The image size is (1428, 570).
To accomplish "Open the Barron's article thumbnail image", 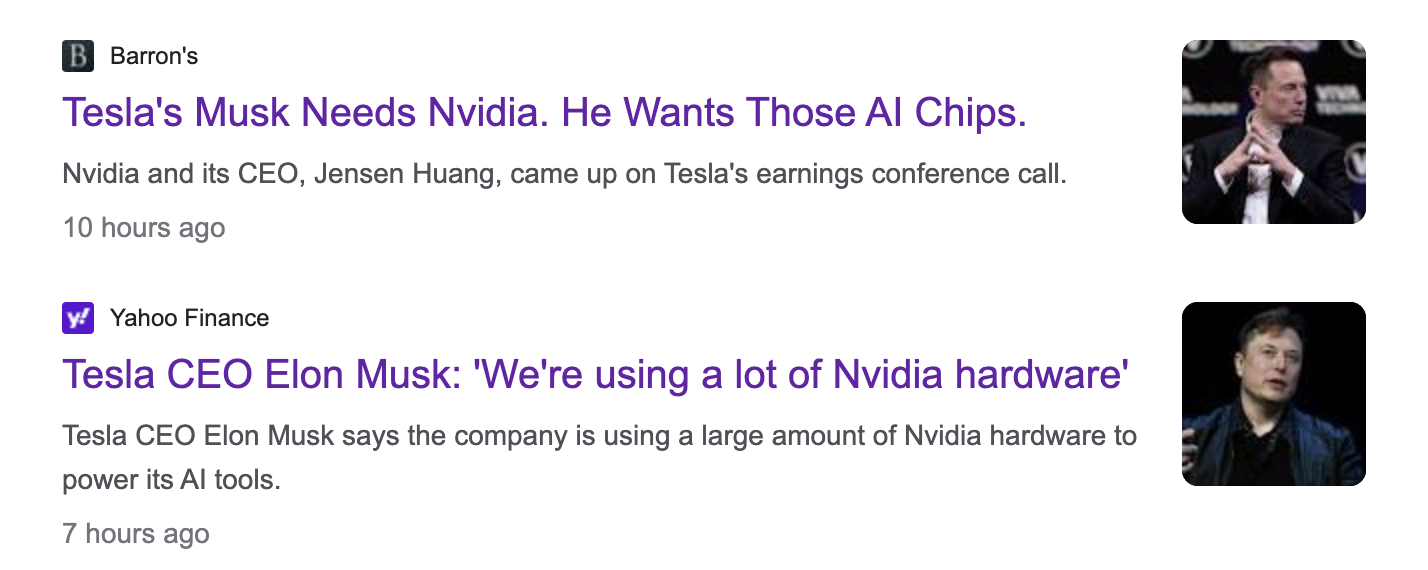I will tap(1274, 132).
